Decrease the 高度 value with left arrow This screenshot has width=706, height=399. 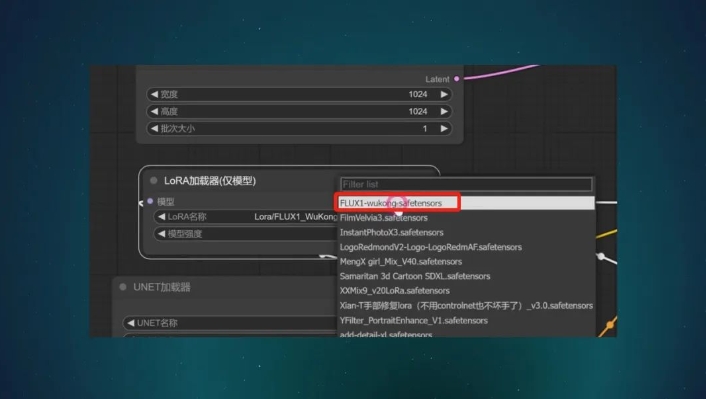(154, 111)
